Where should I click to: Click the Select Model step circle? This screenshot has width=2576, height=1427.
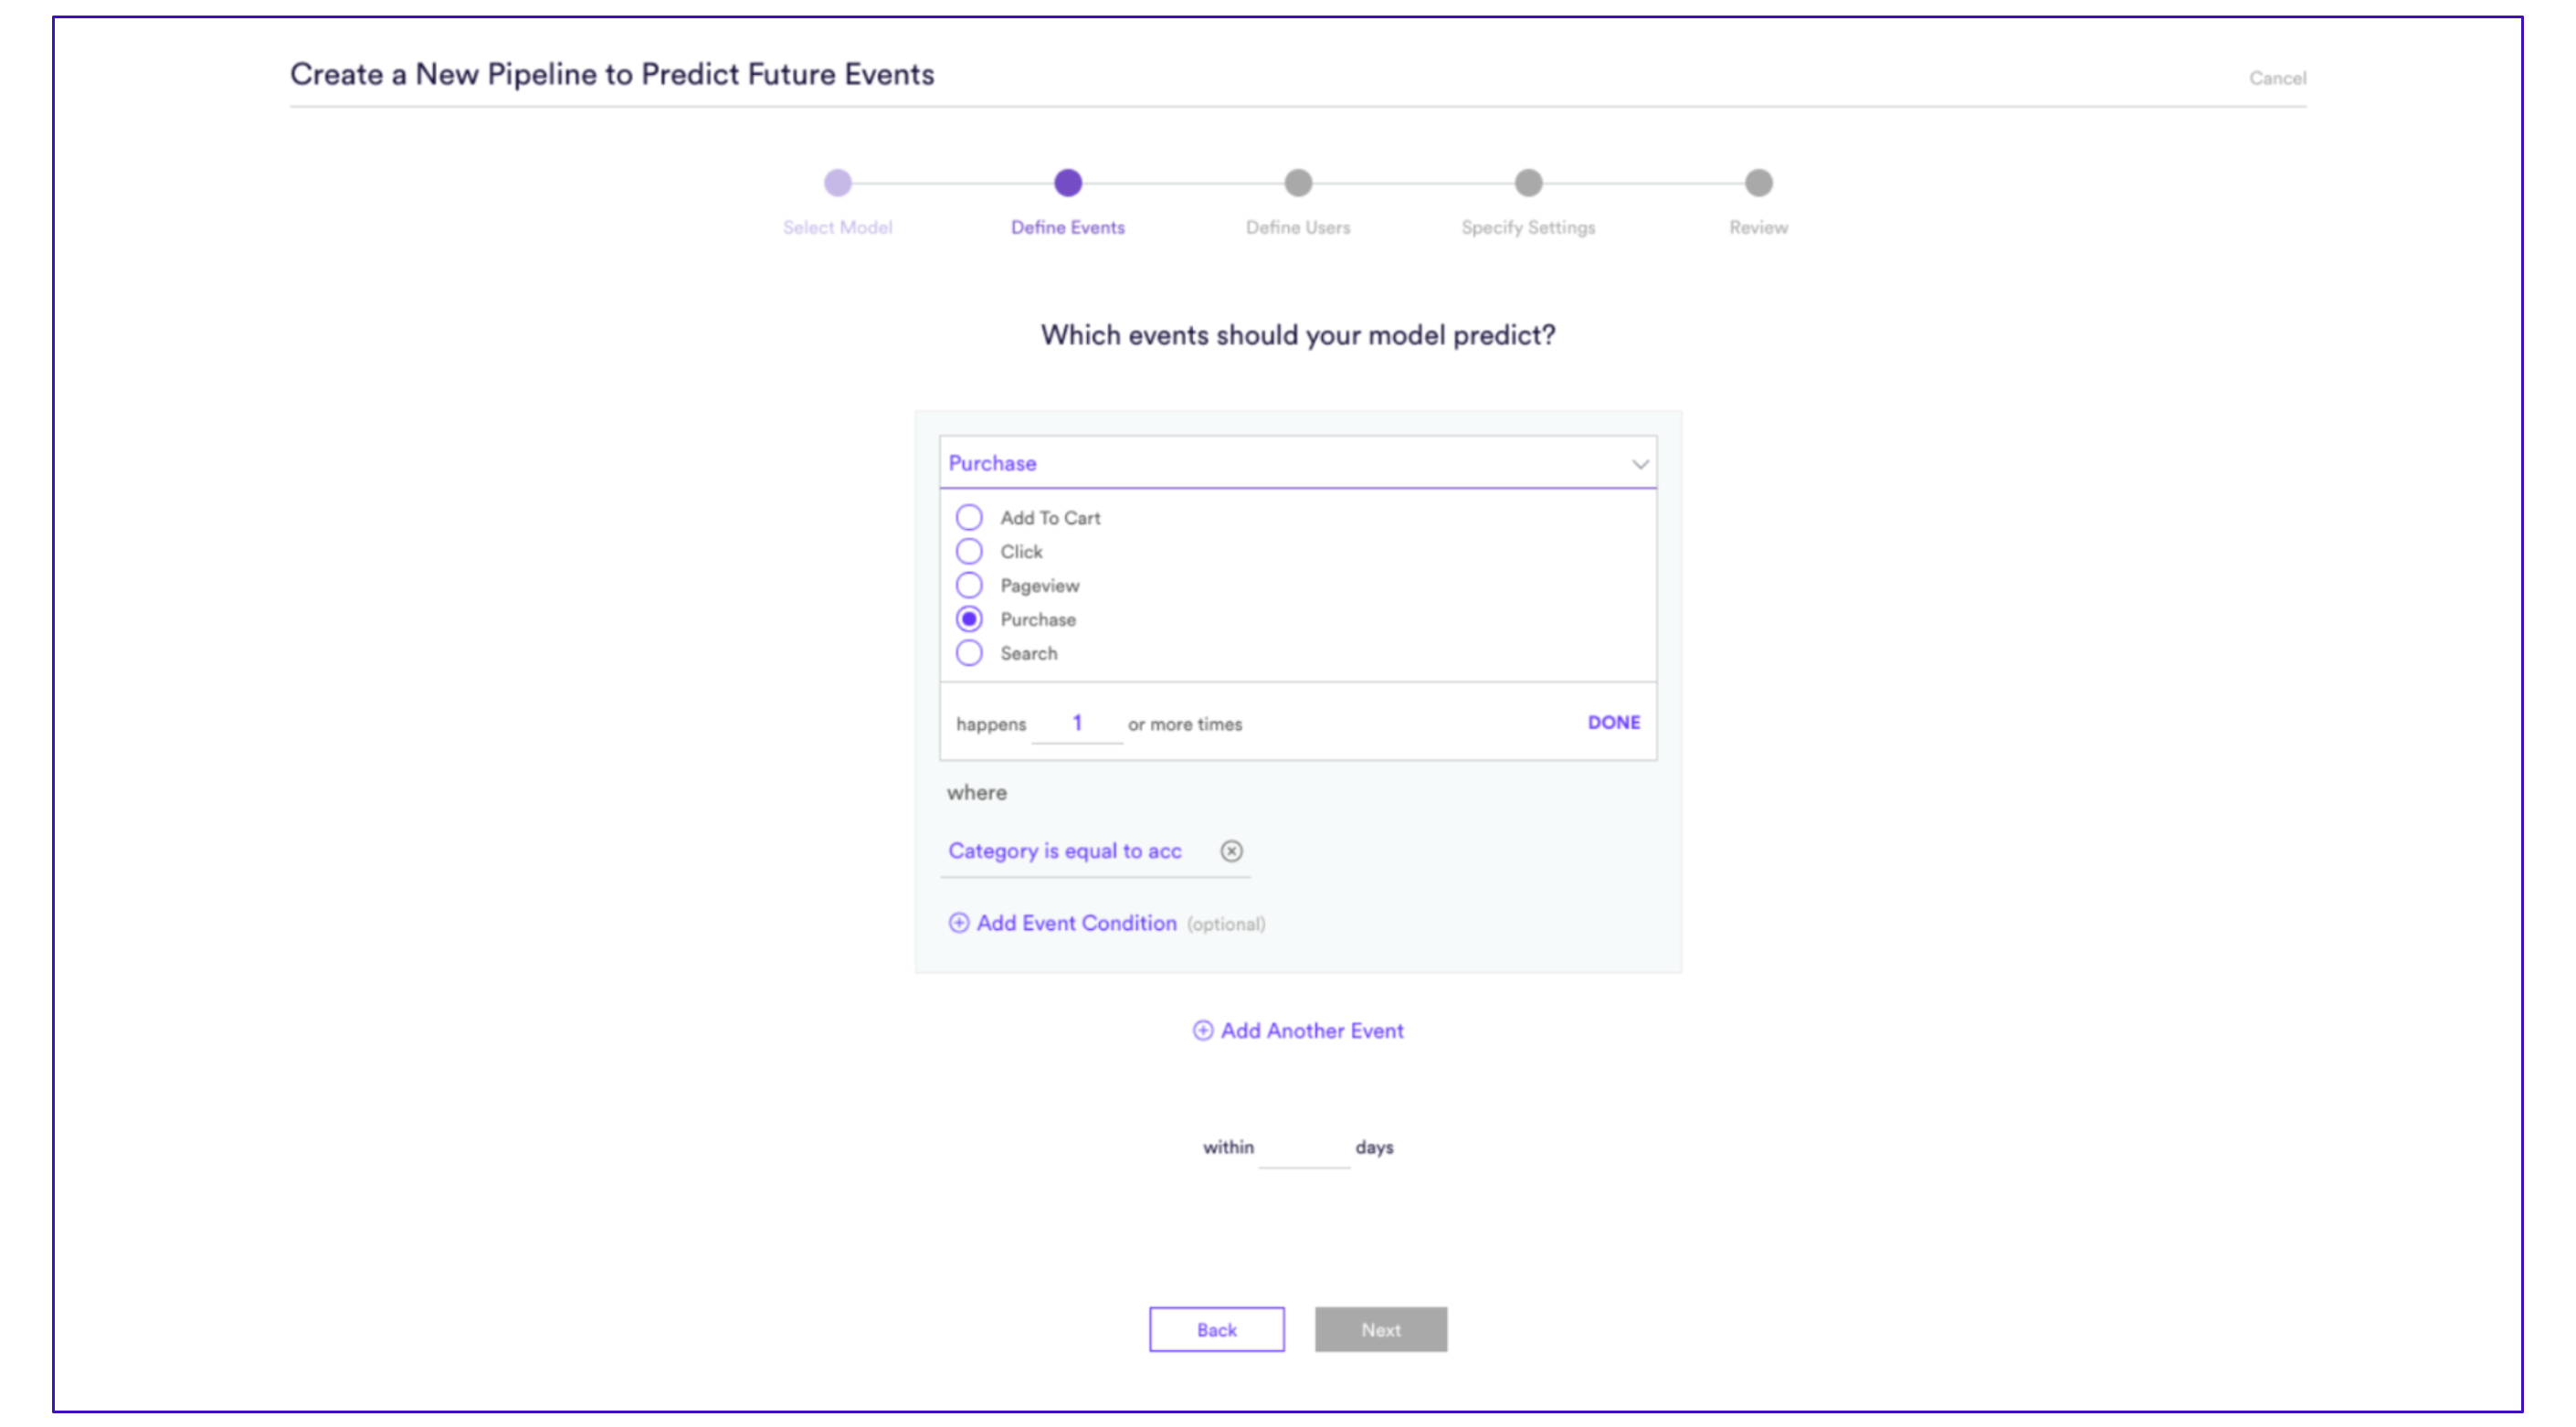tap(838, 183)
